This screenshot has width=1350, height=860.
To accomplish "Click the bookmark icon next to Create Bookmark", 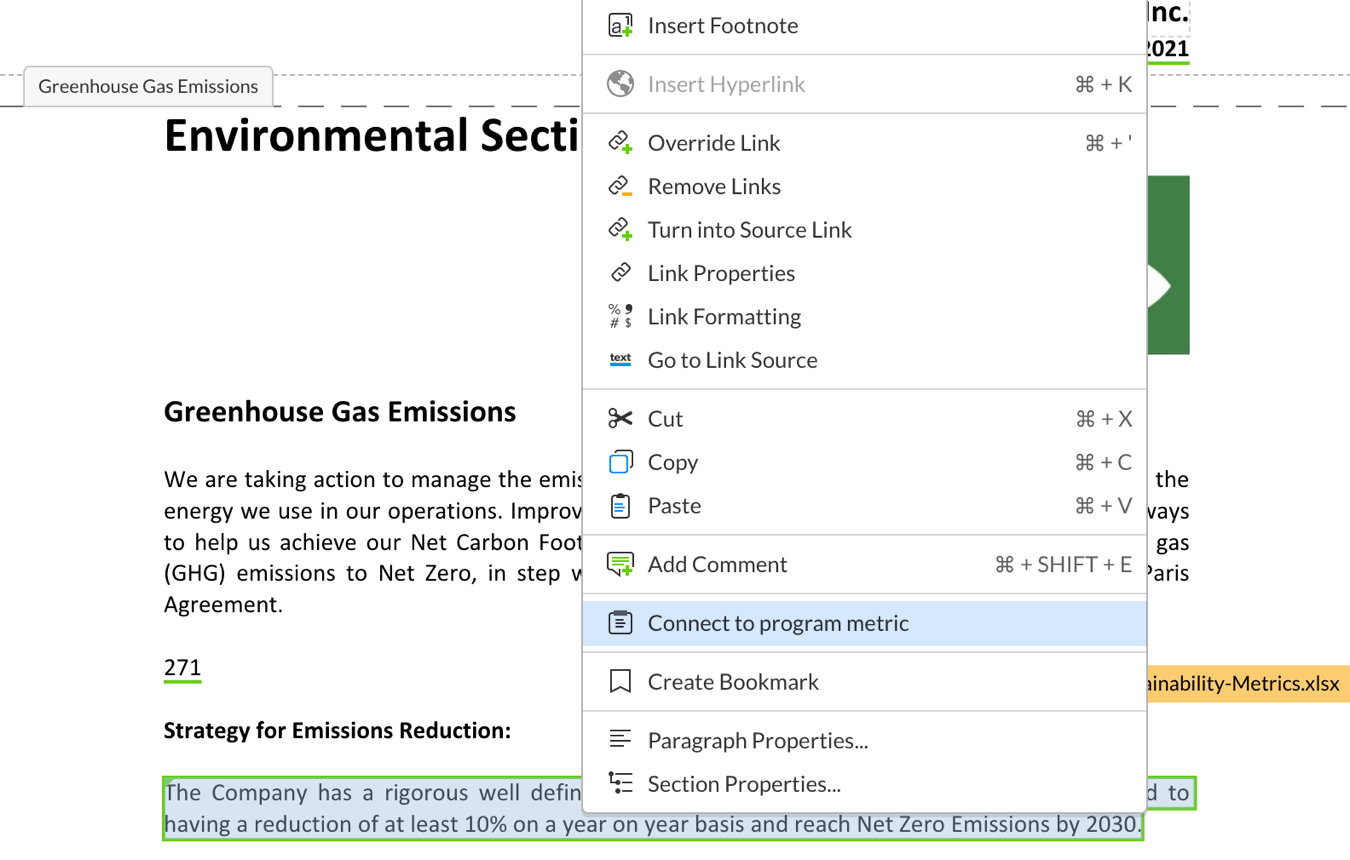I will point(620,681).
